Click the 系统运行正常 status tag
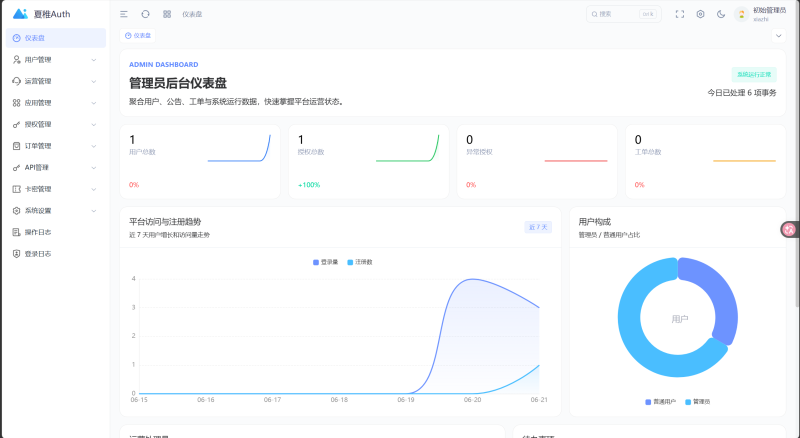This screenshot has width=800, height=438. click(x=754, y=75)
